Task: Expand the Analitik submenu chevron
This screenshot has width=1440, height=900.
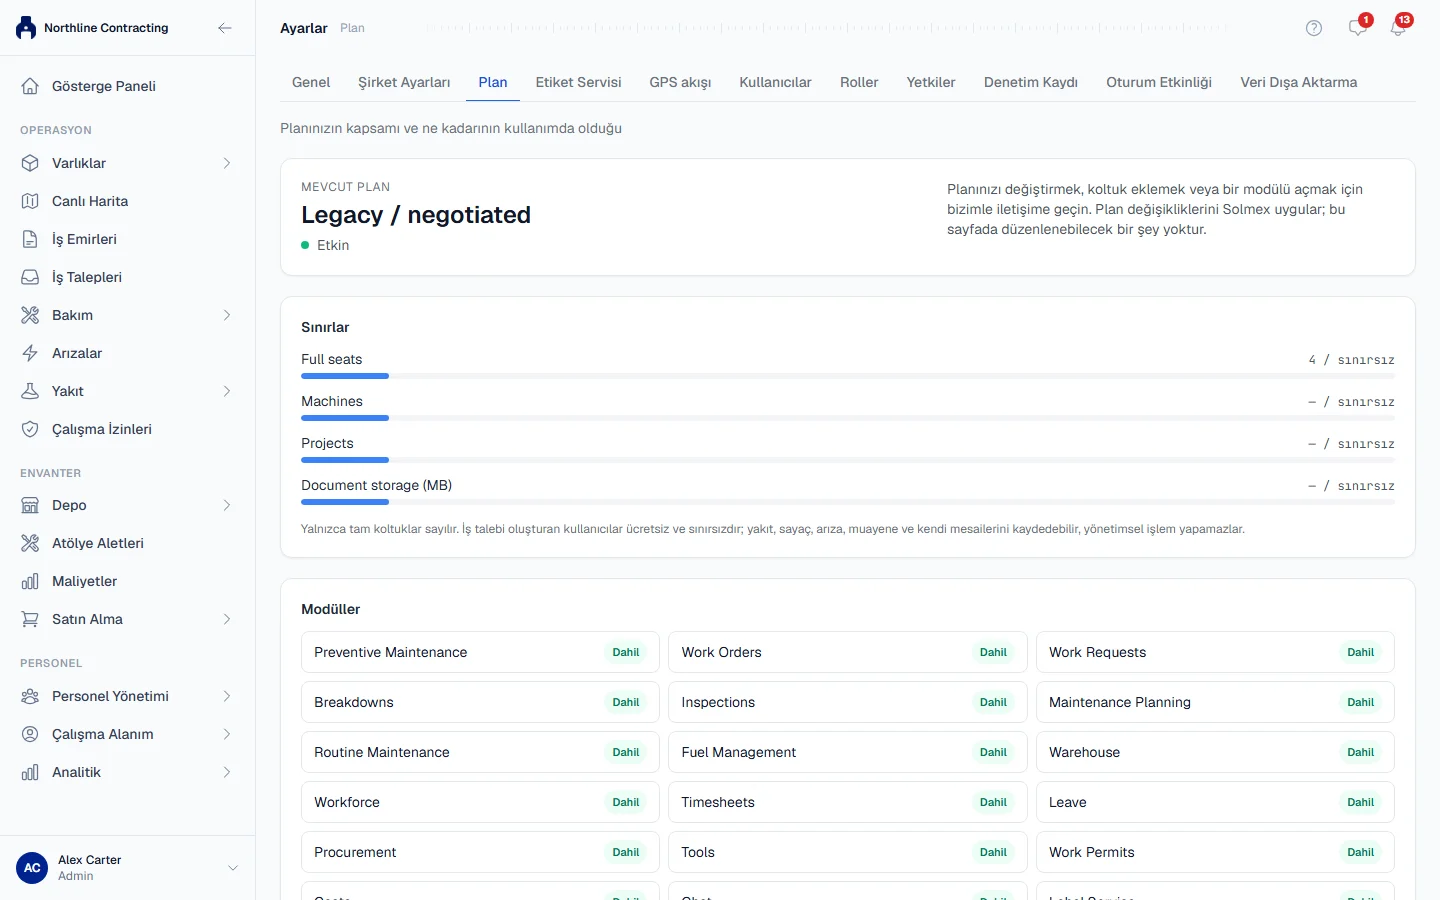Action: coord(227,772)
